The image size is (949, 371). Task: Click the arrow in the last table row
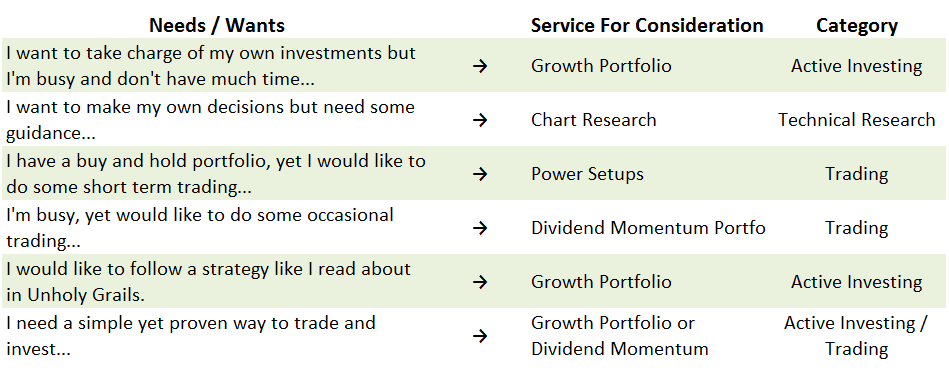pyautogui.click(x=480, y=336)
